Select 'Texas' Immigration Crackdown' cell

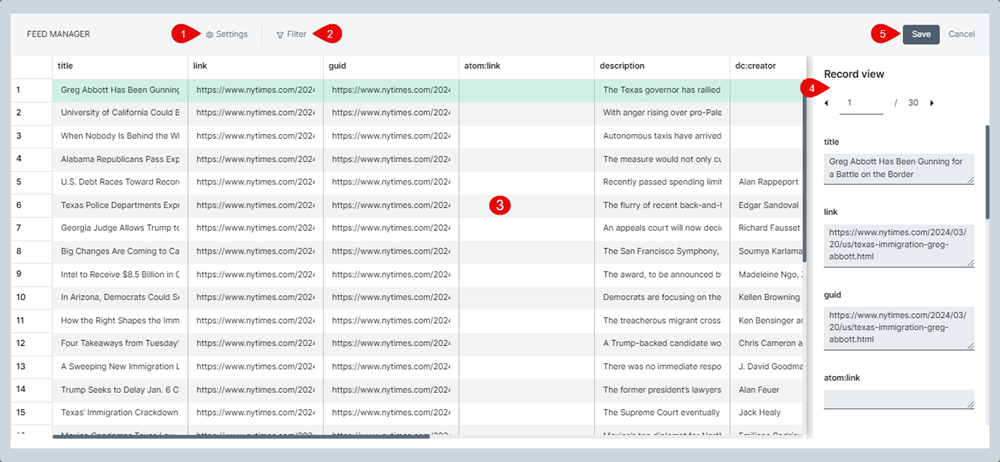pos(120,412)
